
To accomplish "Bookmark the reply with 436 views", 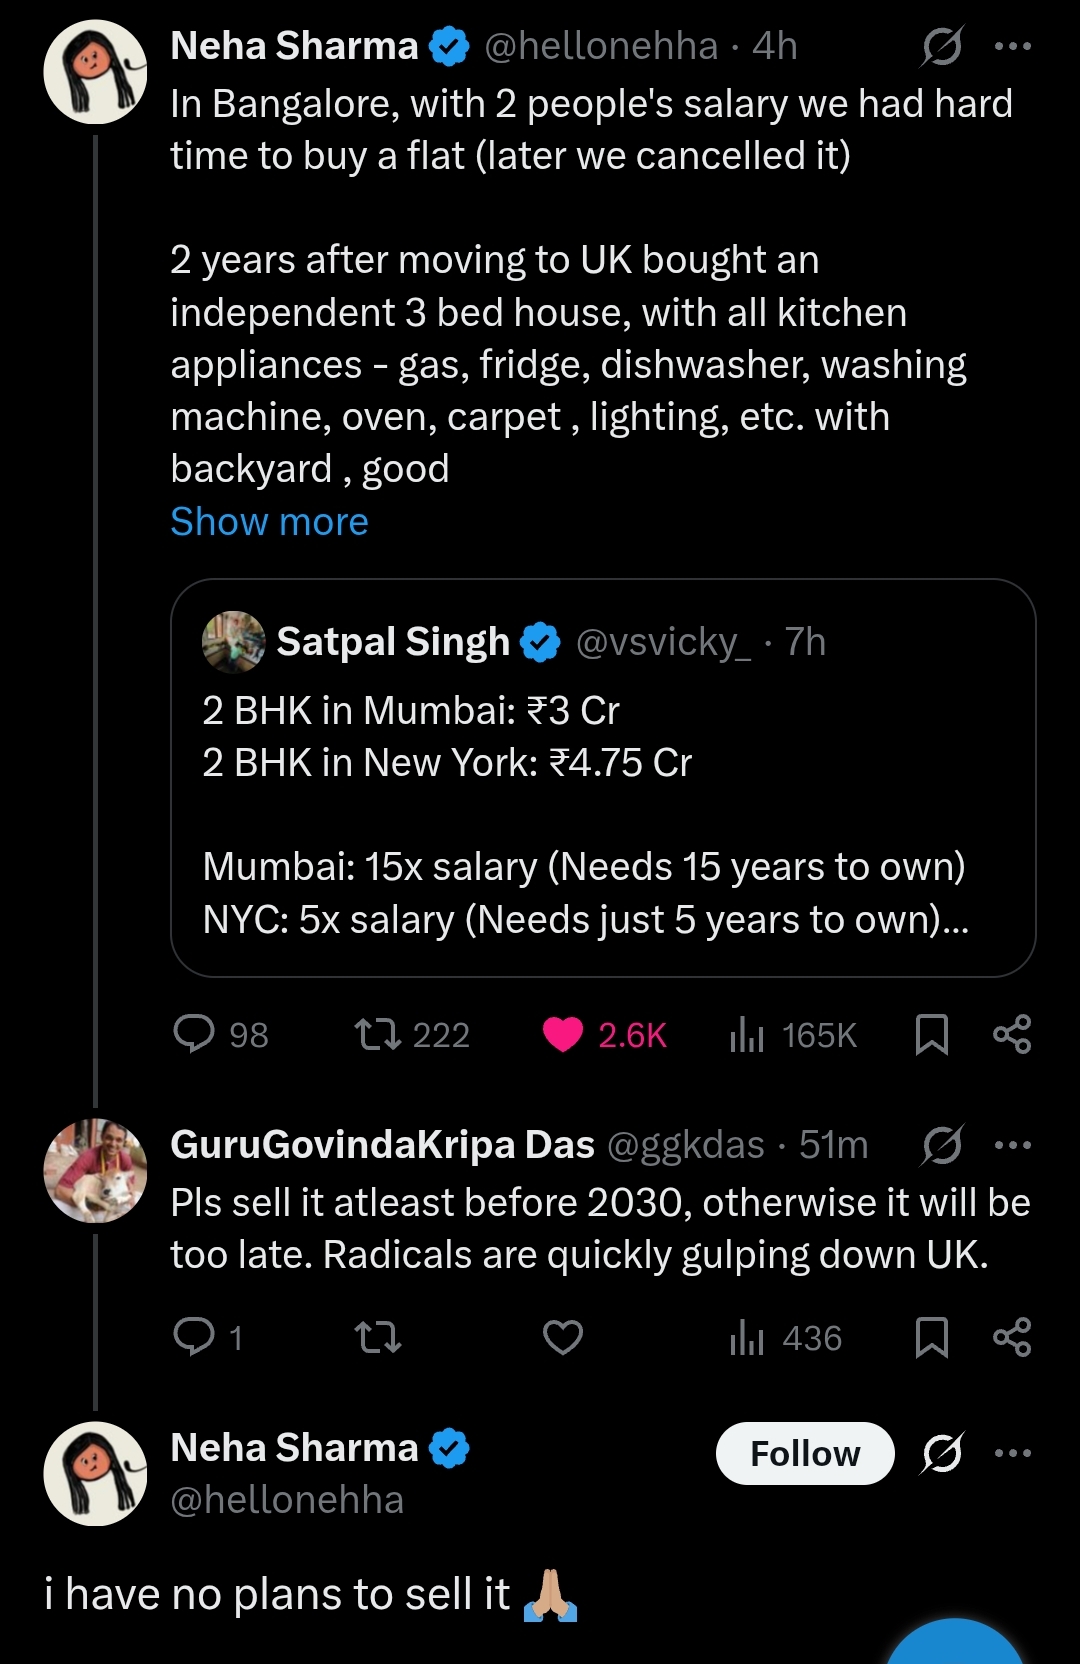I will [932, 1337].
